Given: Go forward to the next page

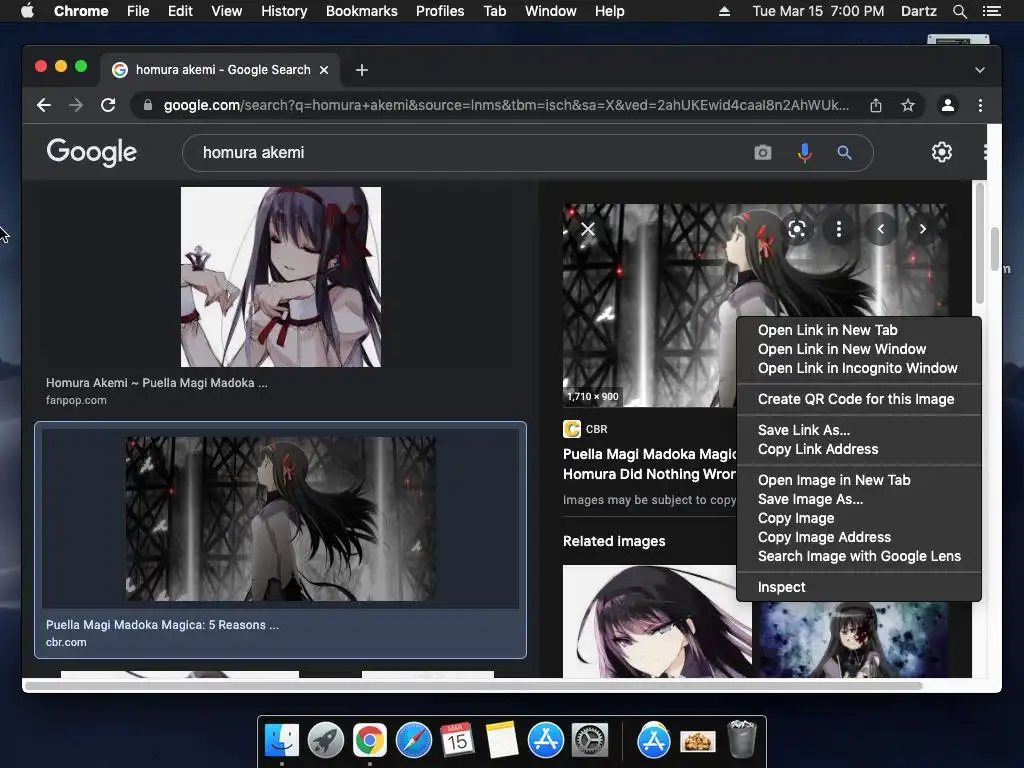Looking at the screenshot, I should (x=76, y=105).
